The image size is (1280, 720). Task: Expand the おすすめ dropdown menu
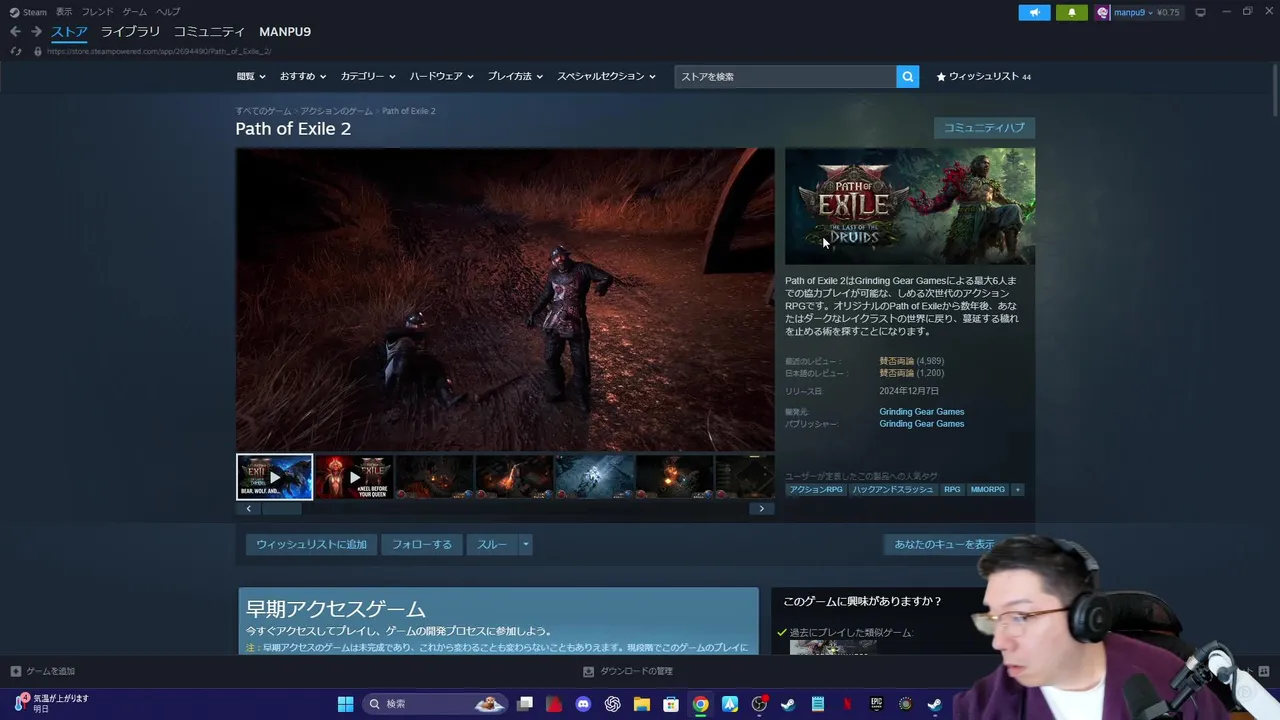pos(303,76)
